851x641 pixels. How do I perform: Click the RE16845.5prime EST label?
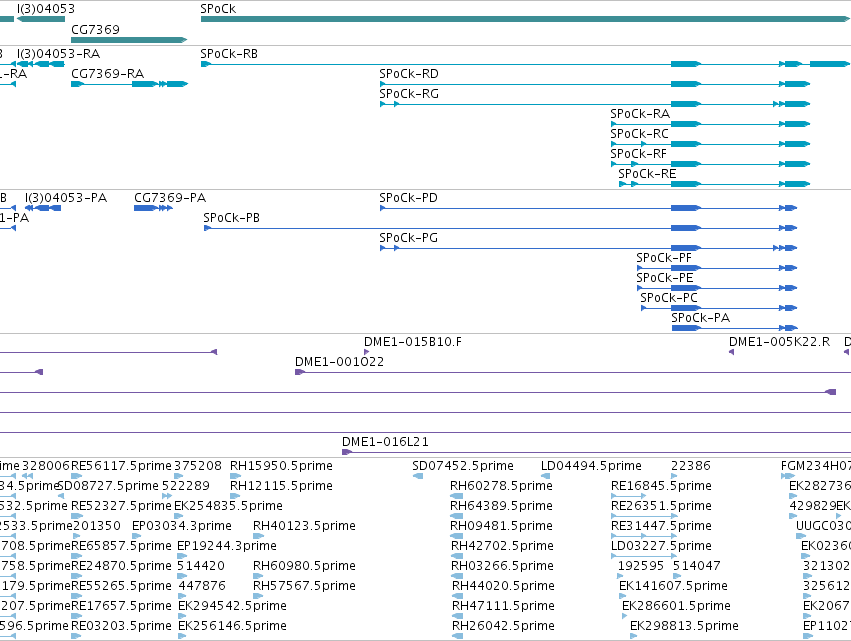[x=661, y=486]
